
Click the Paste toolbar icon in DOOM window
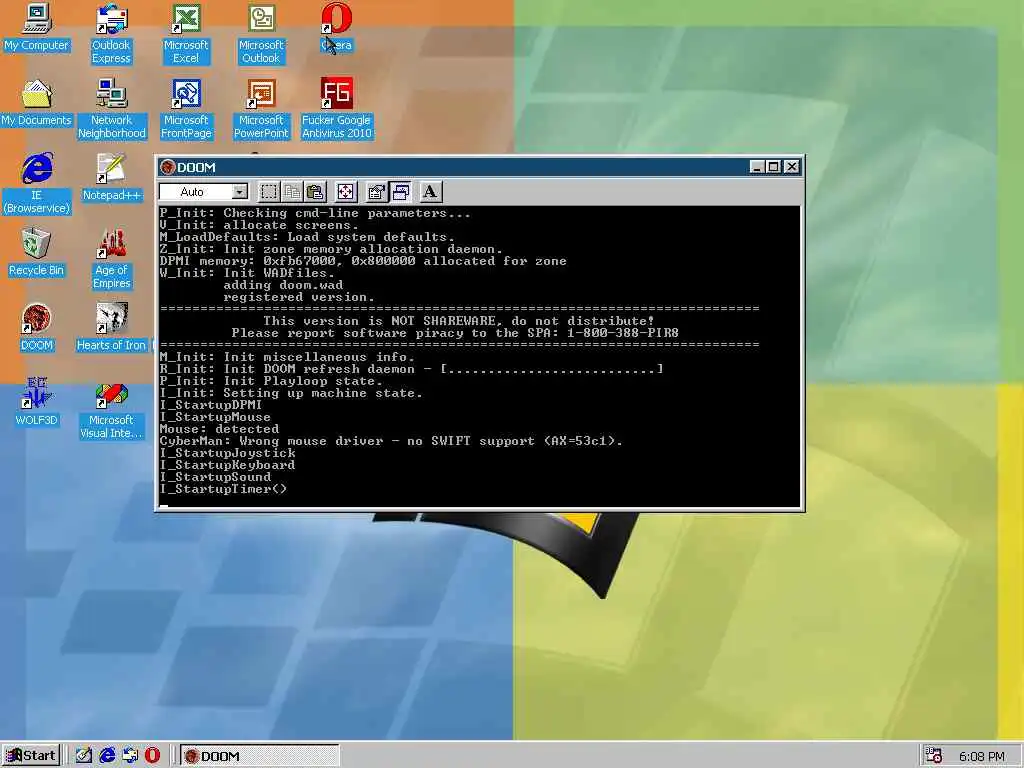(315, 191)
